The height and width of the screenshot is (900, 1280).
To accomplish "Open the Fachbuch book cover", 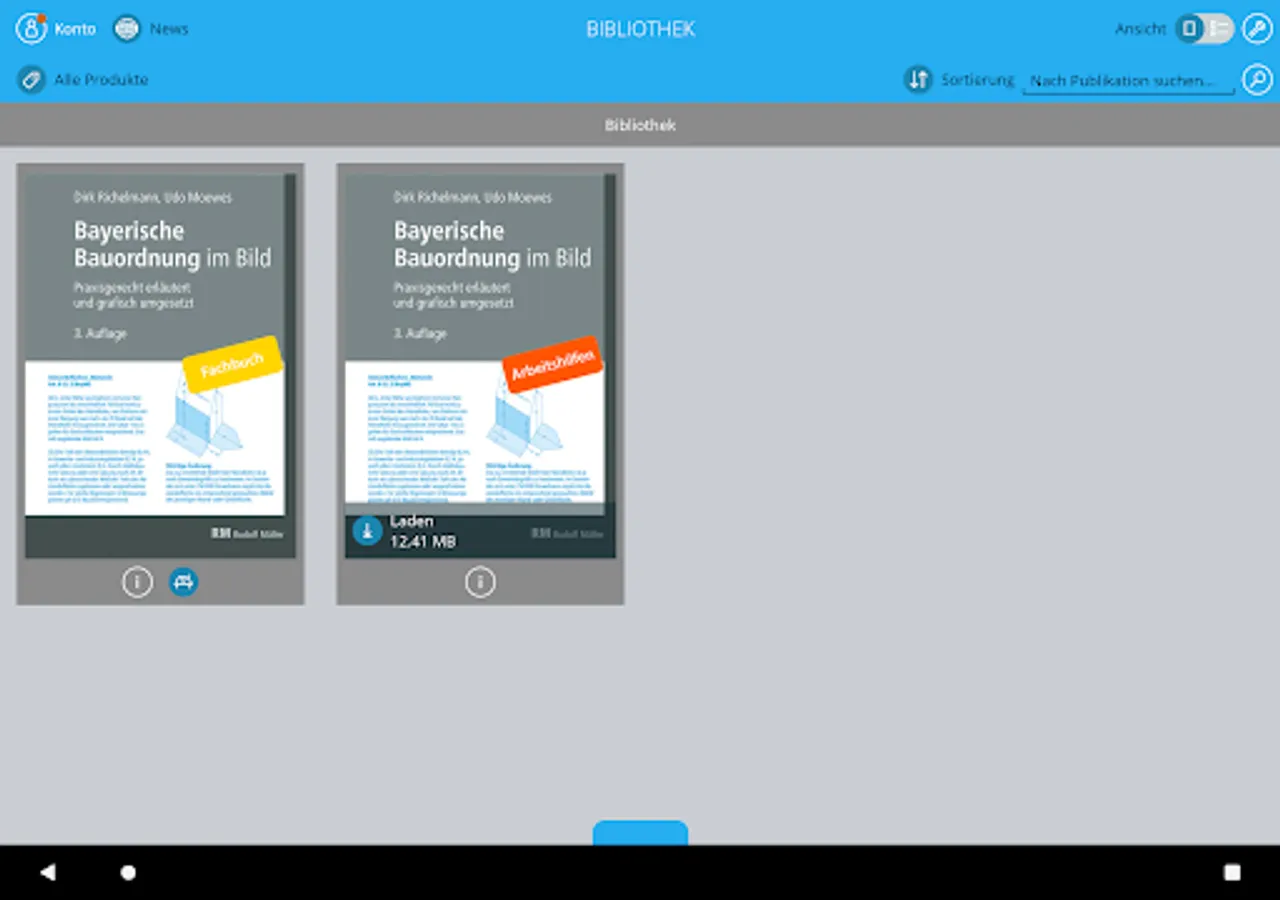I will (160, 366).
